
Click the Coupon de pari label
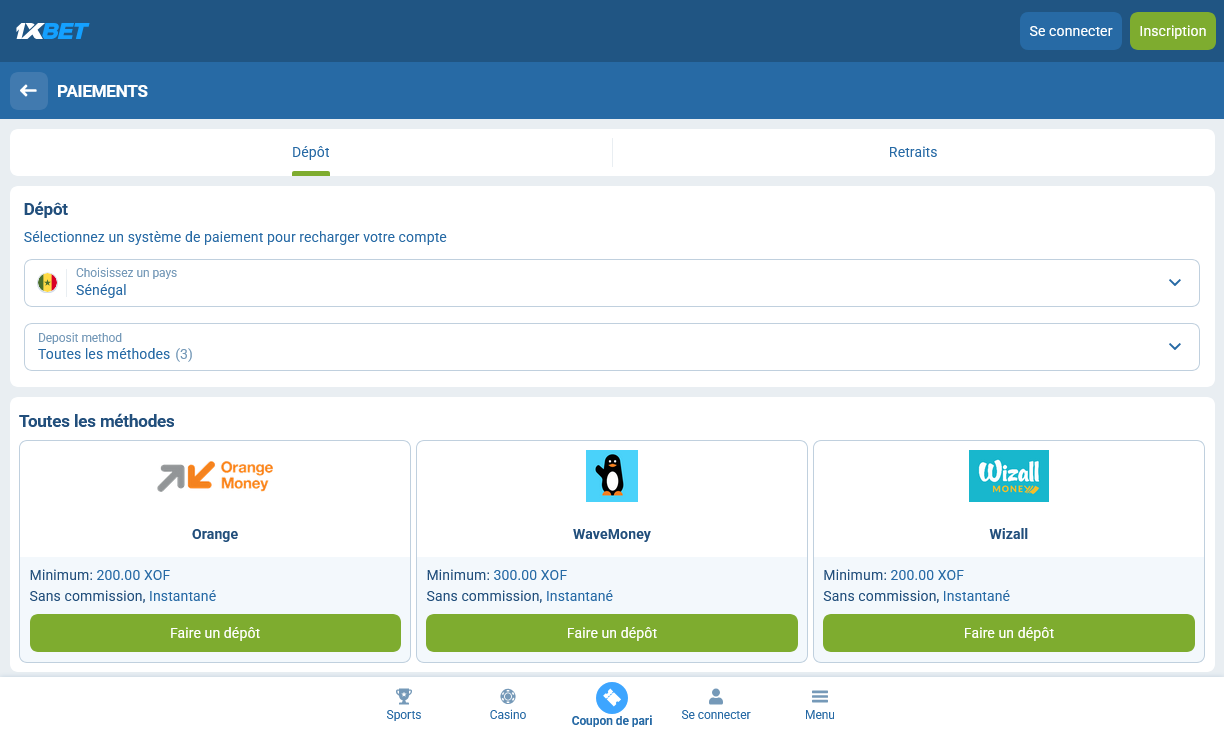(x=612, y=721)
